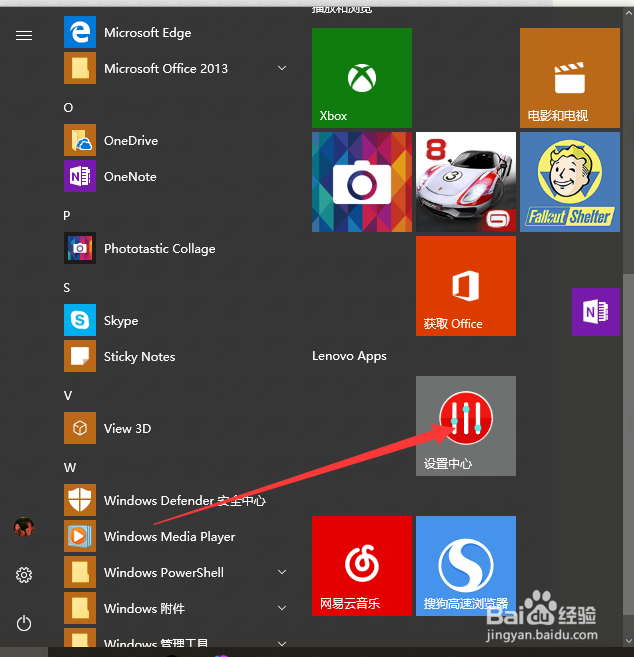The image size is (634, 657).
Task: Click the user account avatar
Action: click(x=24, y=527)
